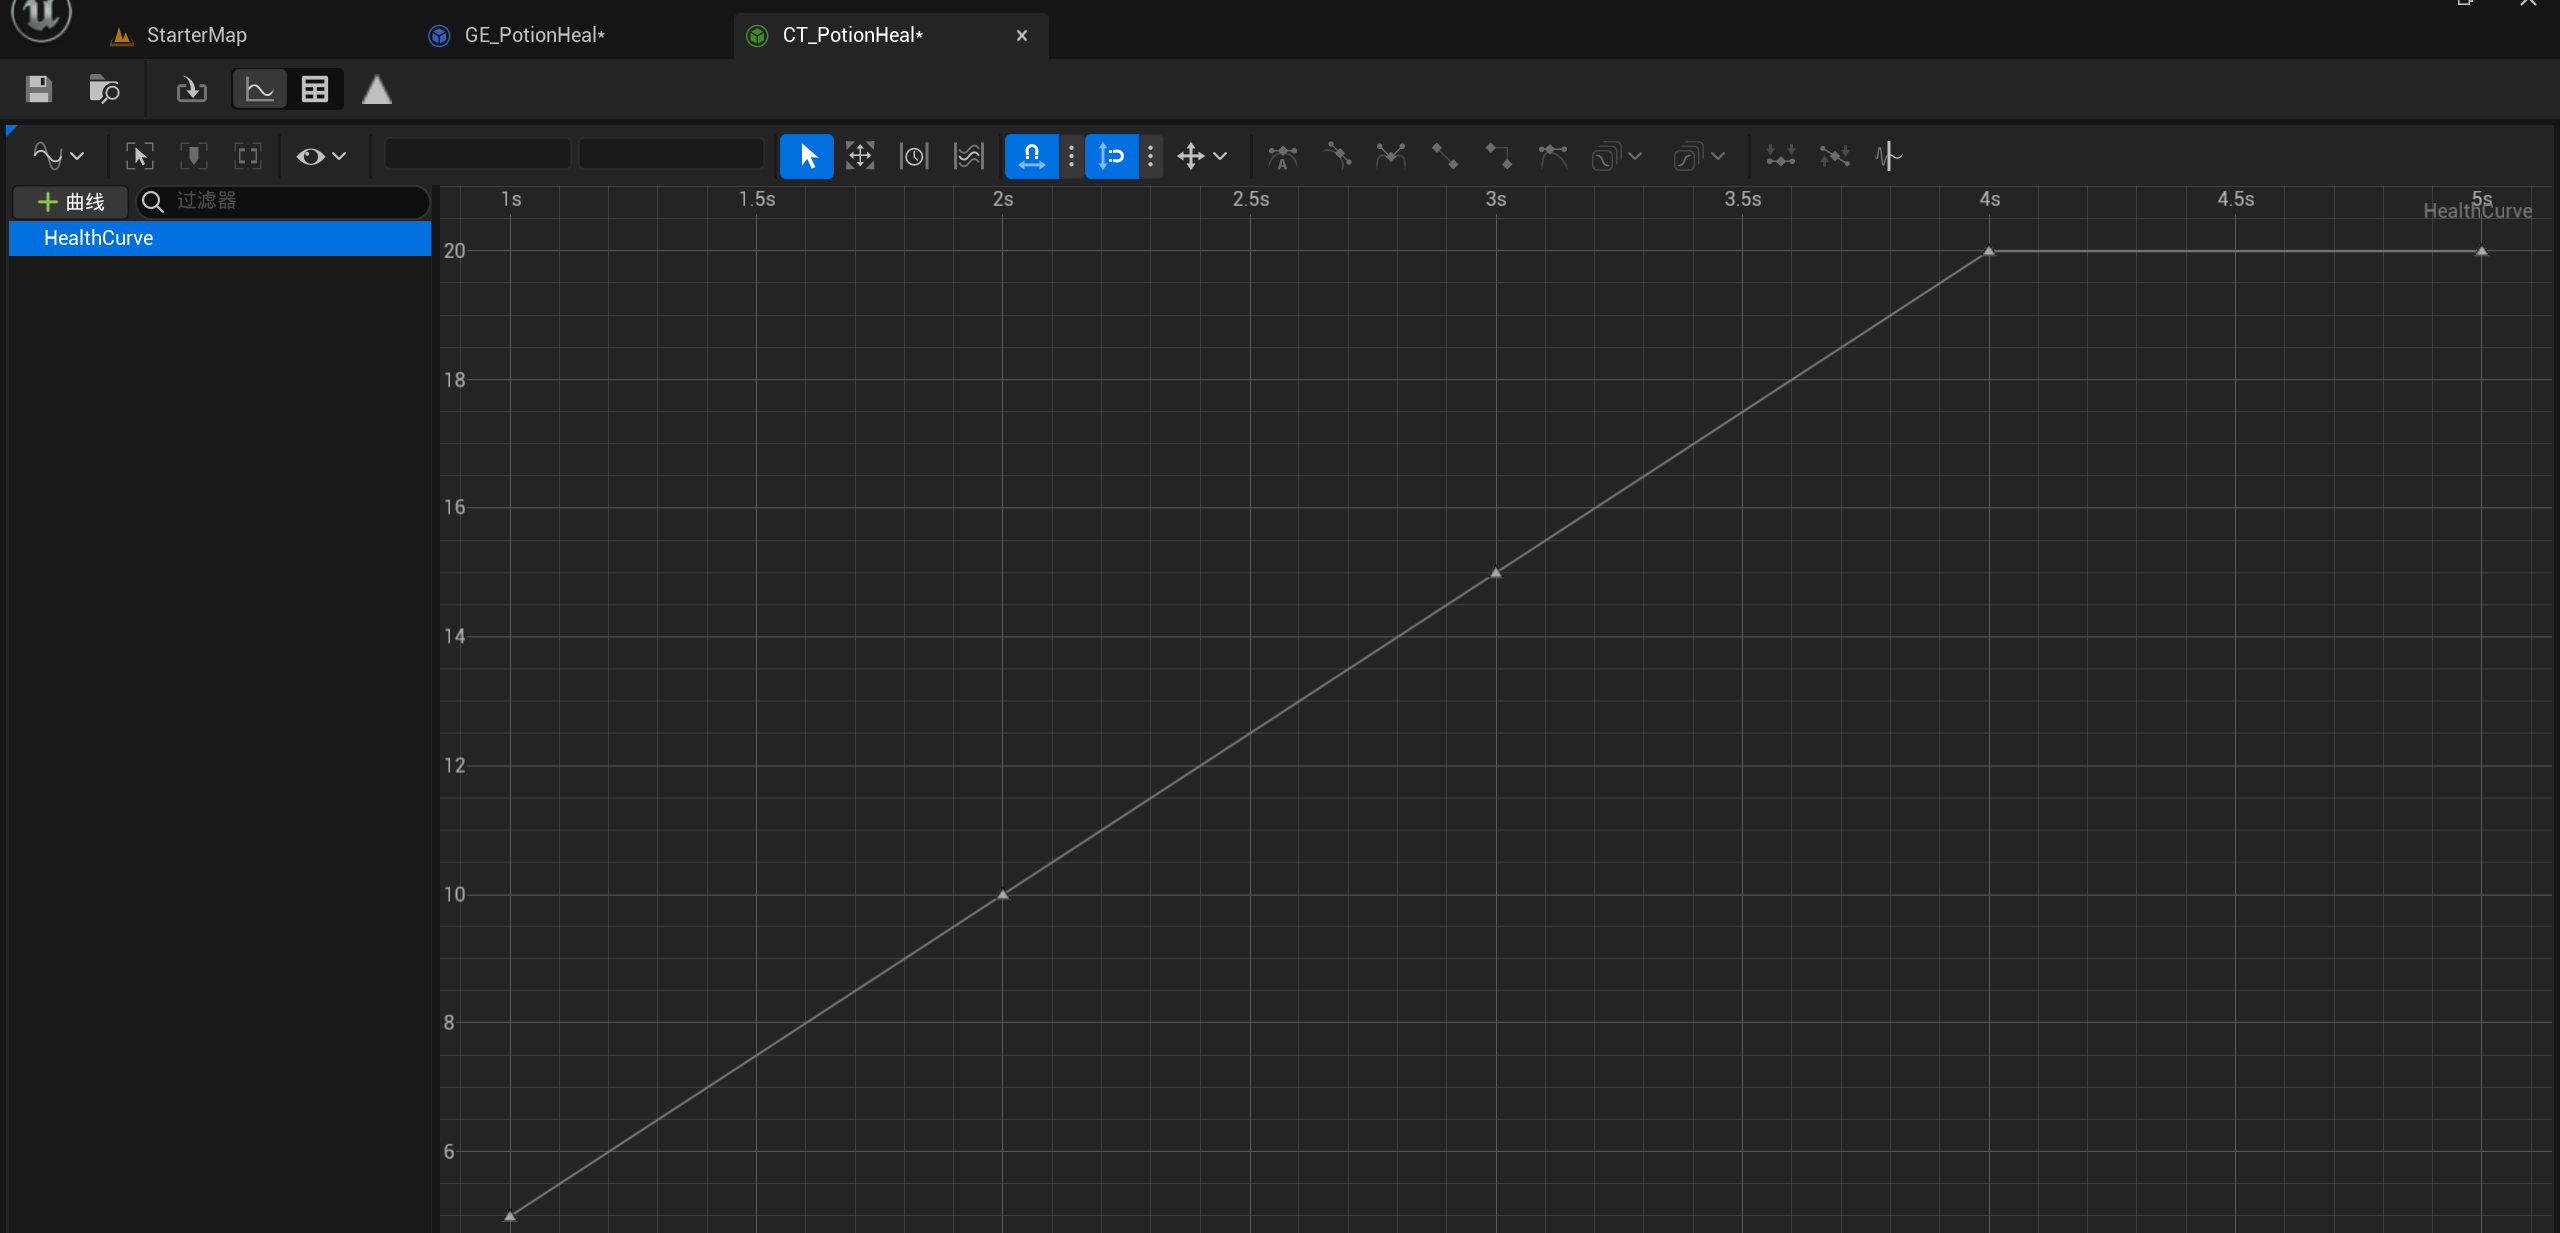Save the CT_PotionHeal asset
Viewport: 2560px width, 1233px height.
pyautogui.click(x=39, y=90)
